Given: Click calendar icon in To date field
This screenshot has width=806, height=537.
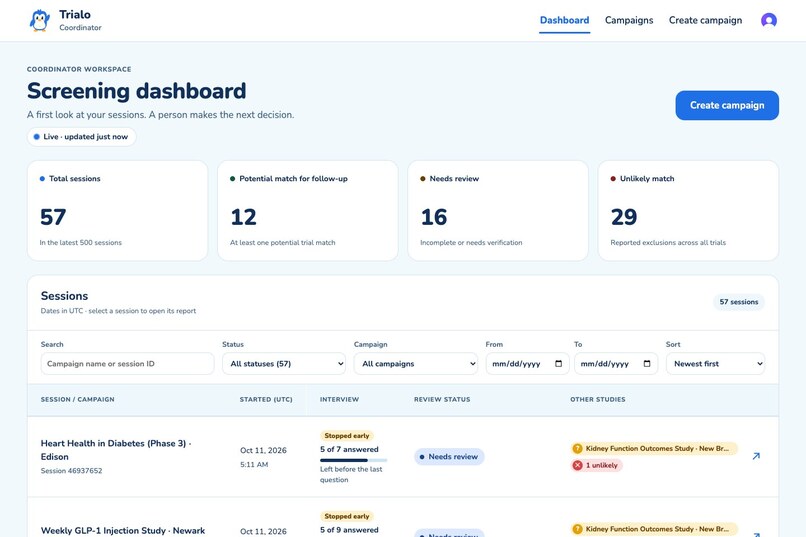Looking at the screenshot, I should click(647, 363).
